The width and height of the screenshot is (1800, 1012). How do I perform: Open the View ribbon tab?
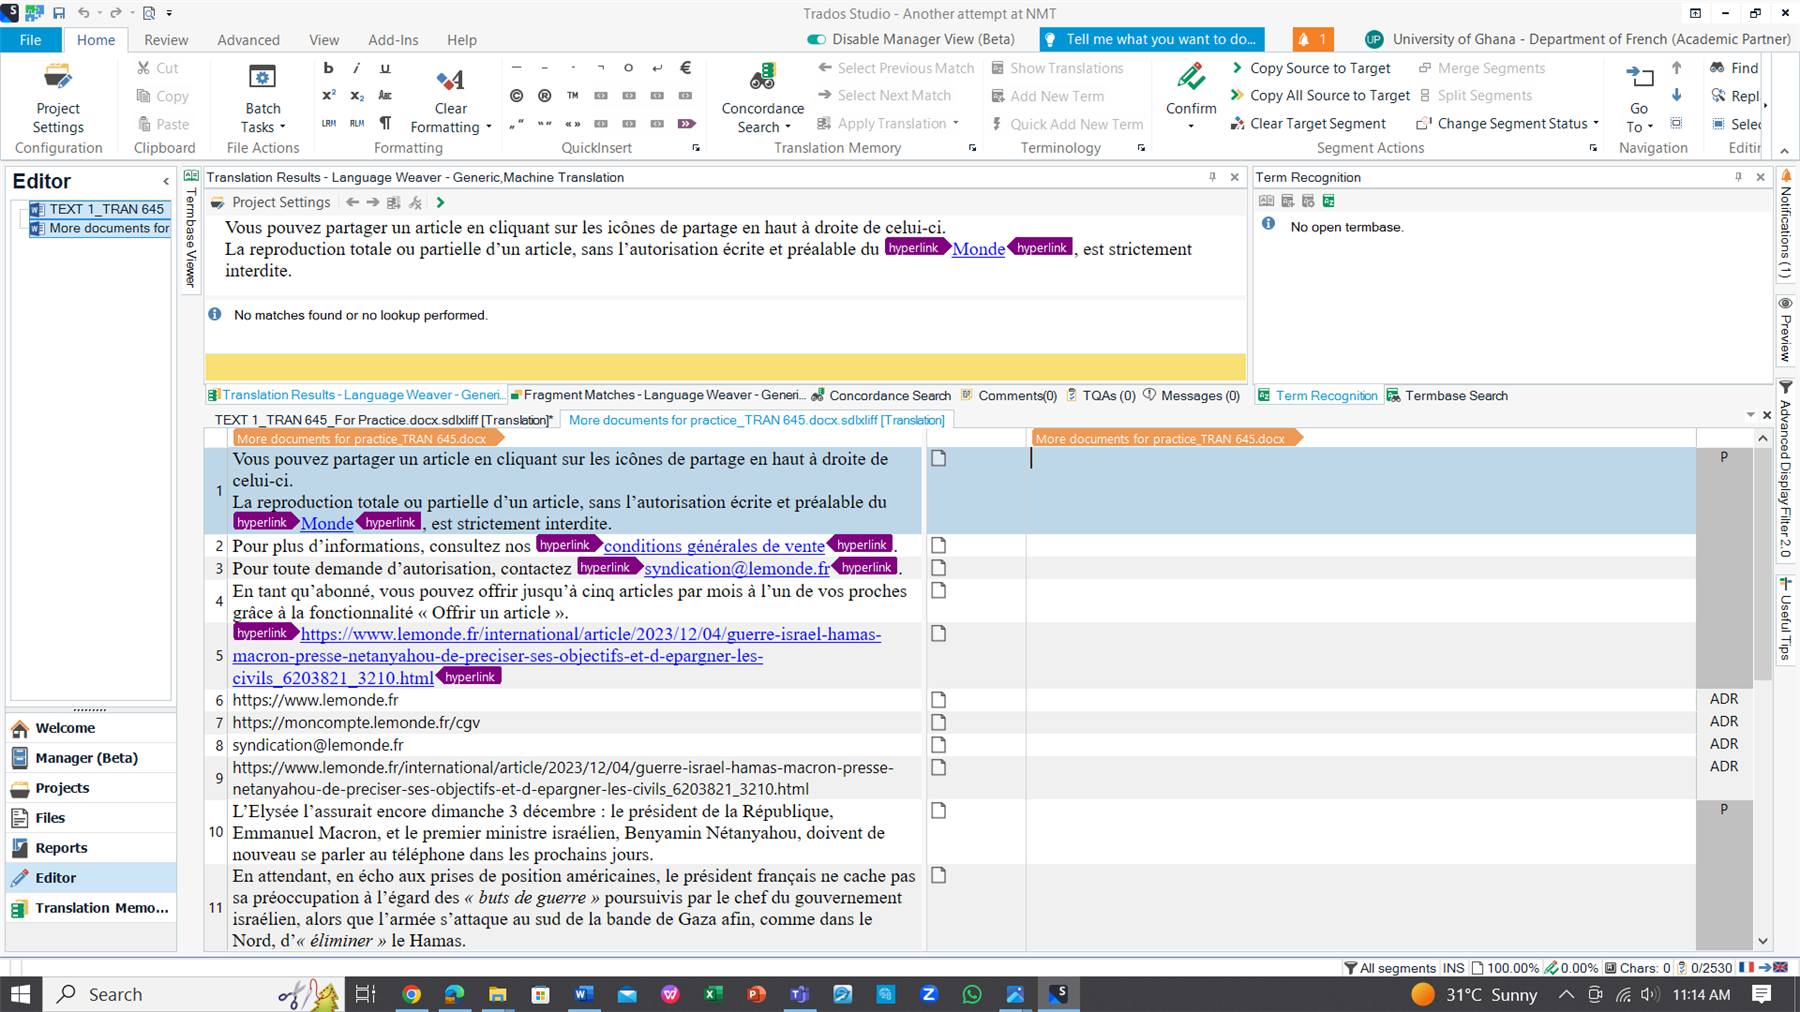[324, 40]
